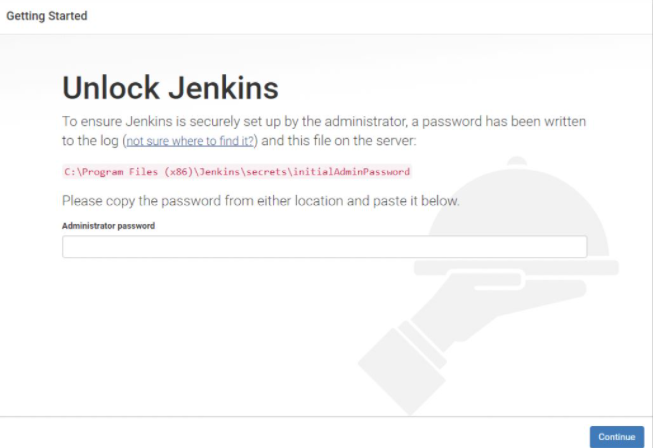Click the cloche knob handle graphic
This screenshot has height=448, width=653.
tap(517, 161)
